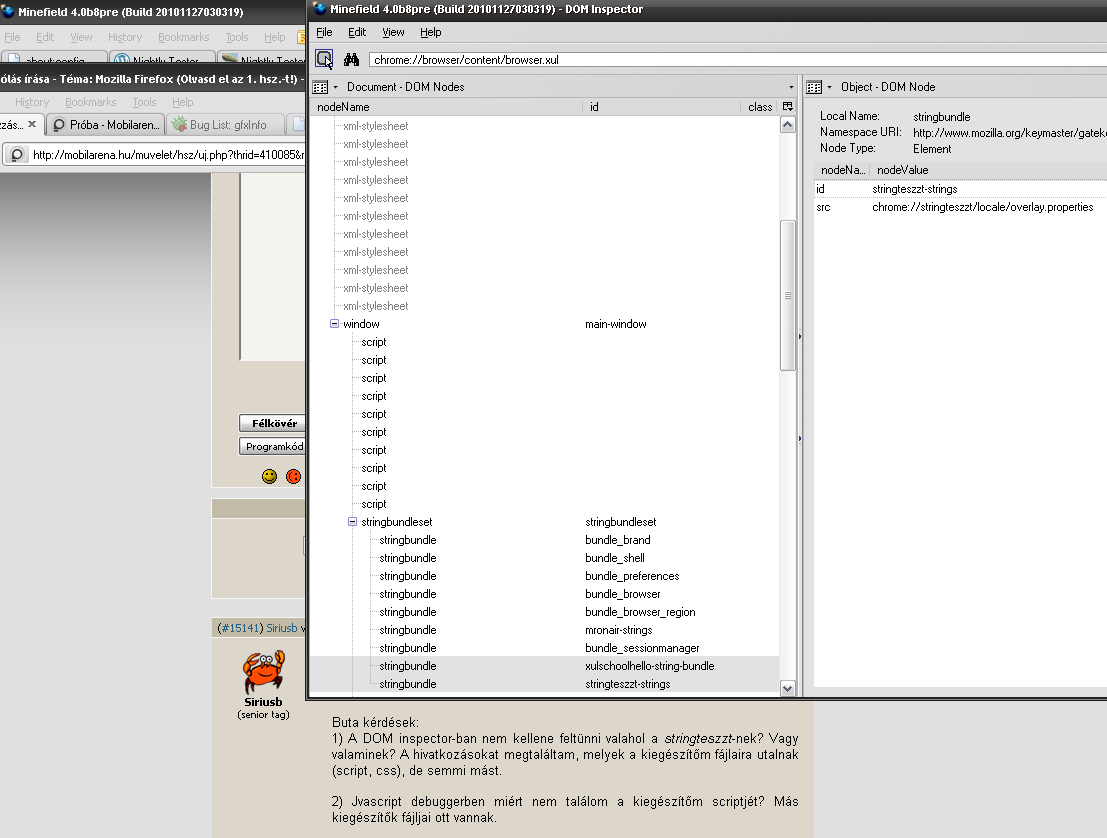The image size is (1107, 838).
Task: Select stringbundle row bundle_shell
Action: coord(544,558)
